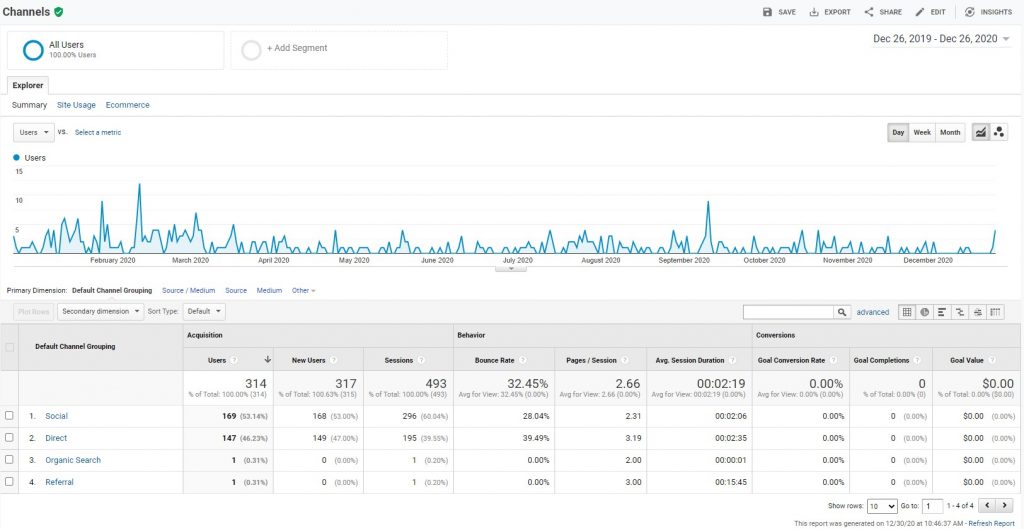Set chart granularity to Week

coord(922,132)
